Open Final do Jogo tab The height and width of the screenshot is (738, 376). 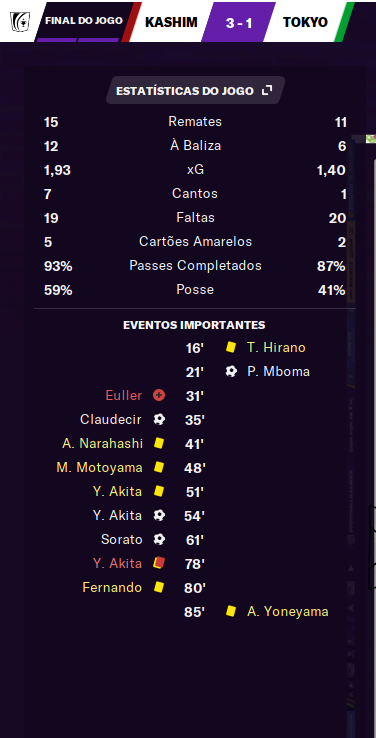84,21
